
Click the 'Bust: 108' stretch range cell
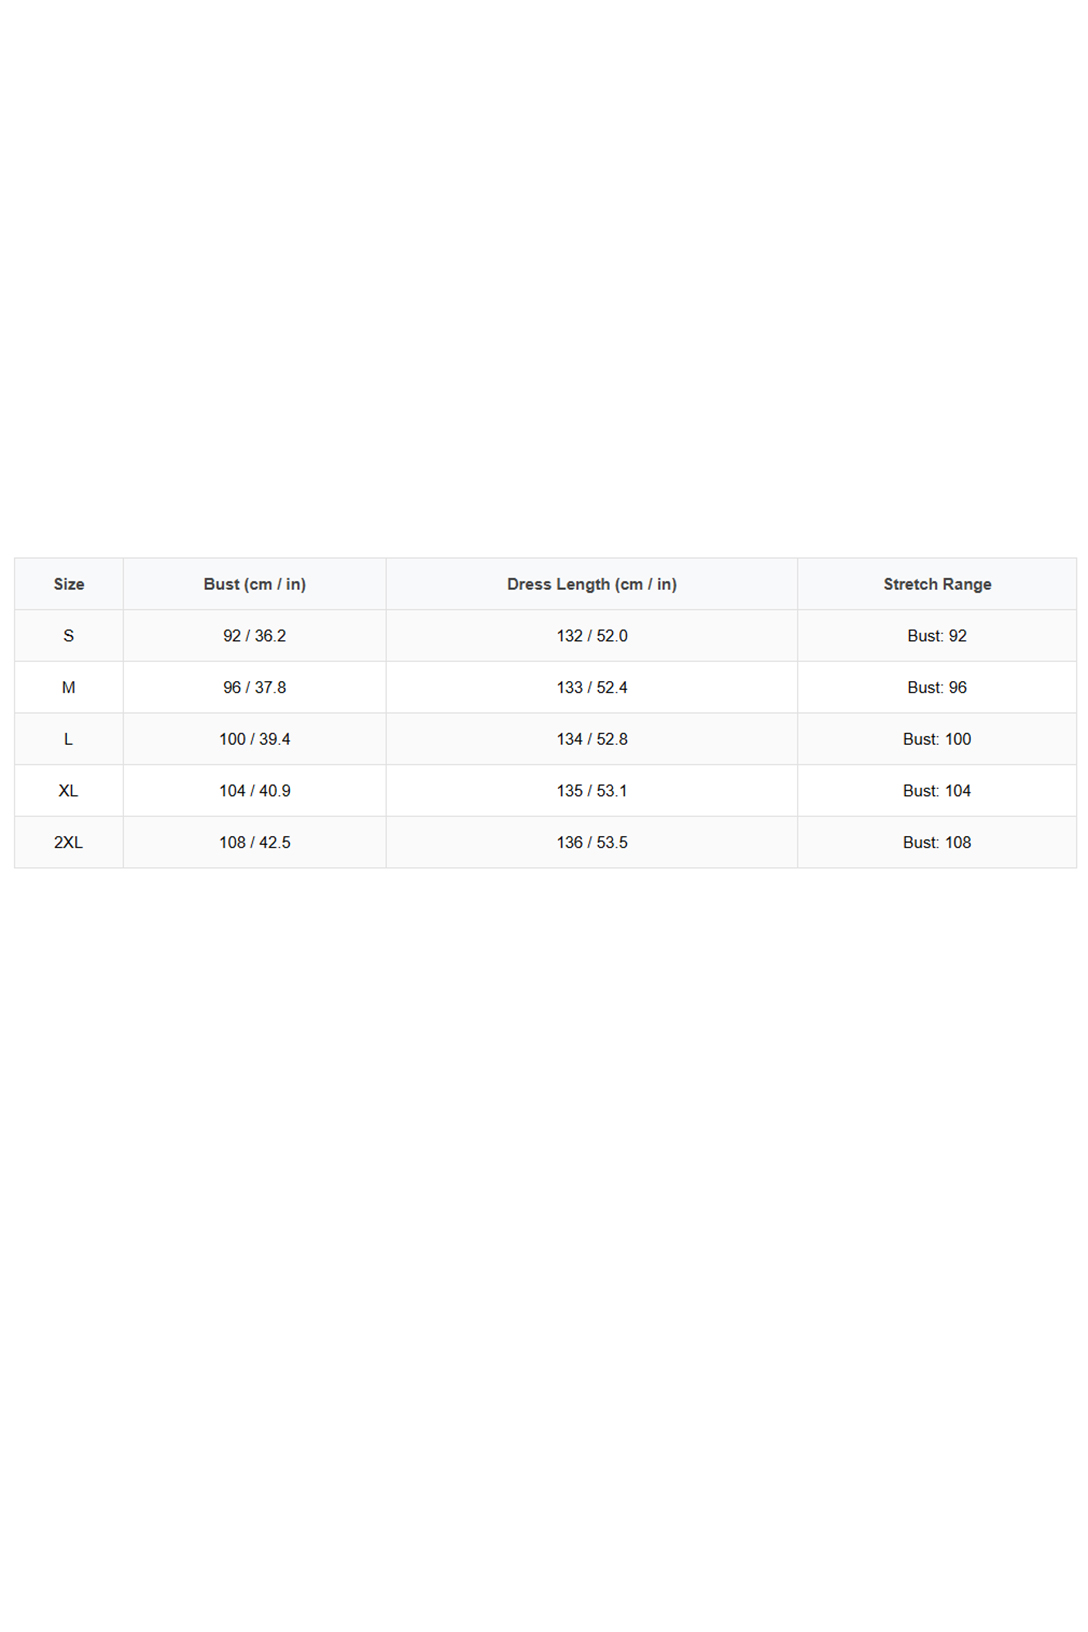pos(937,843)
